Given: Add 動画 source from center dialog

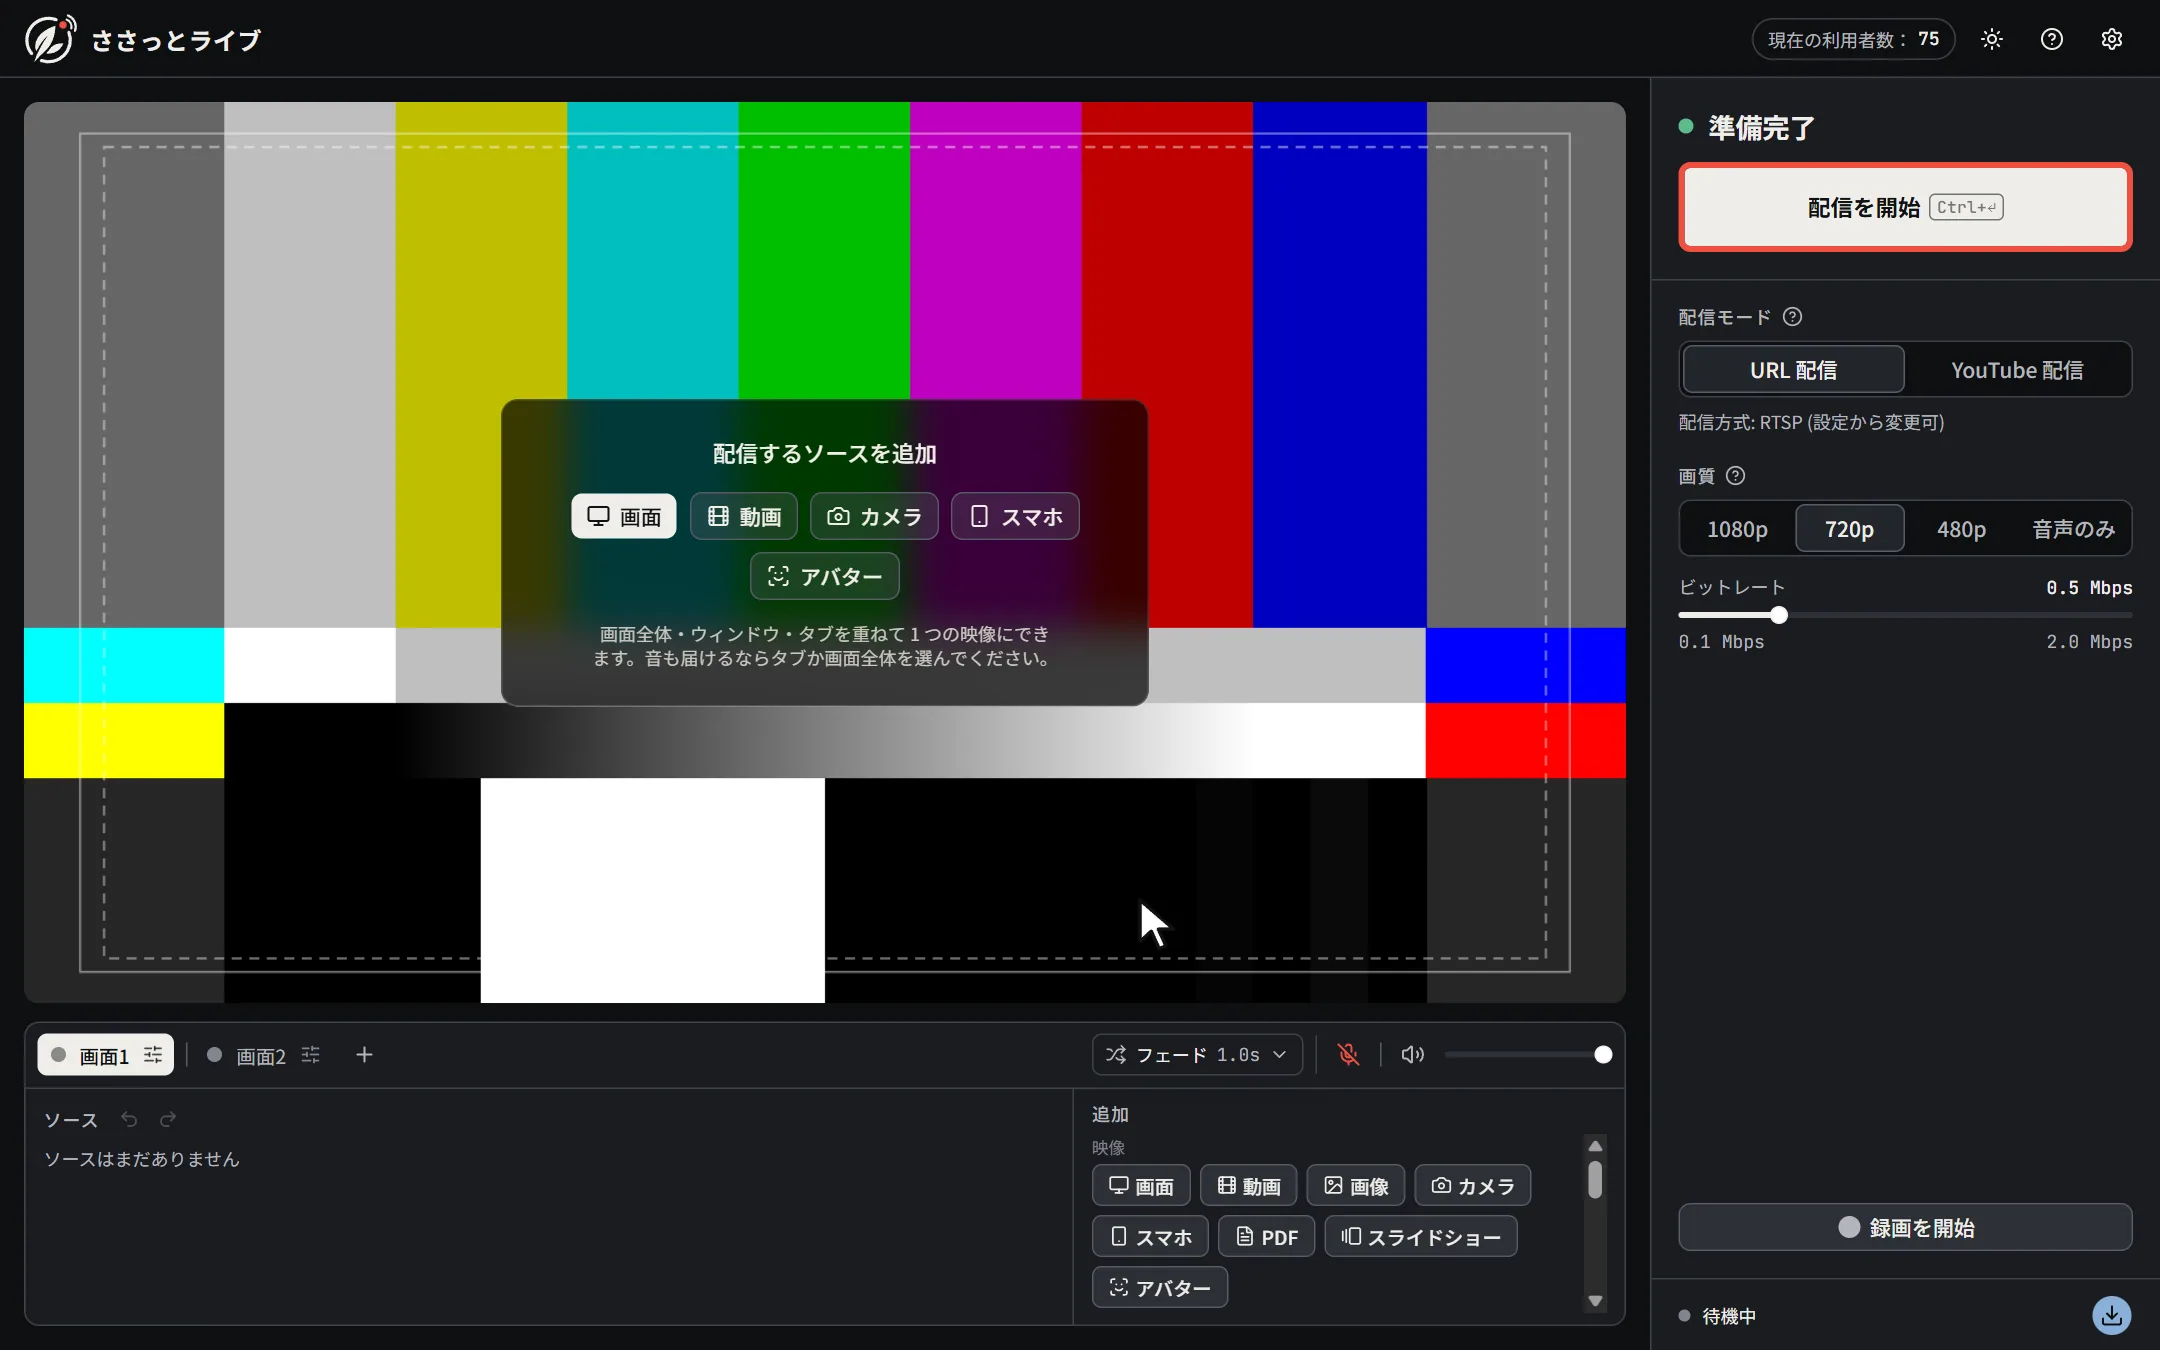Looking at the screenshot, I should (744, 516).
